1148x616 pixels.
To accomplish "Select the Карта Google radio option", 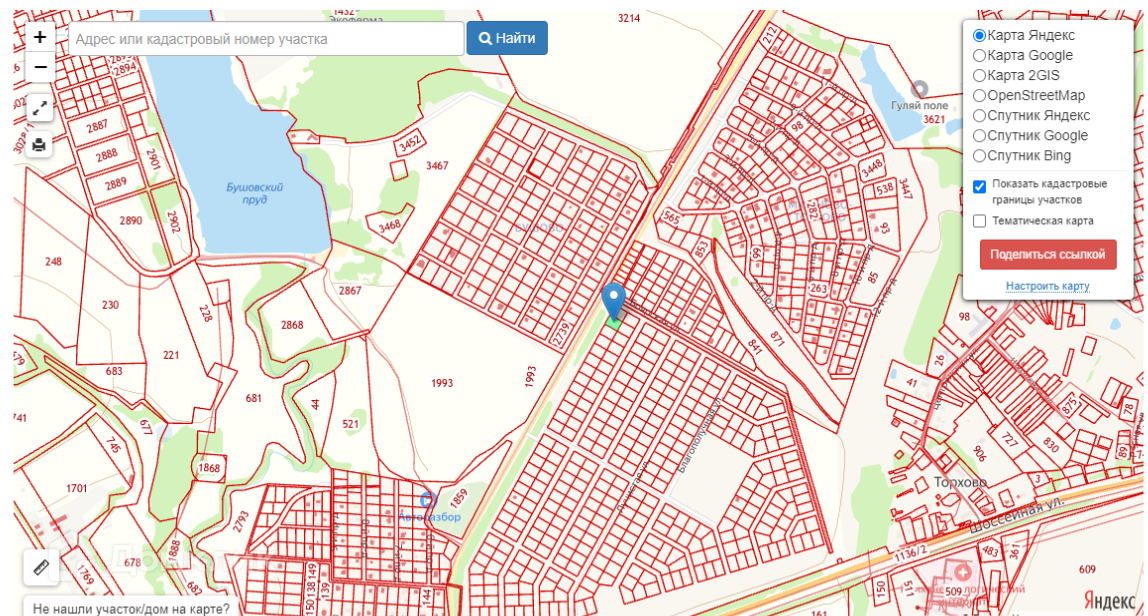I will click(980, 56).
